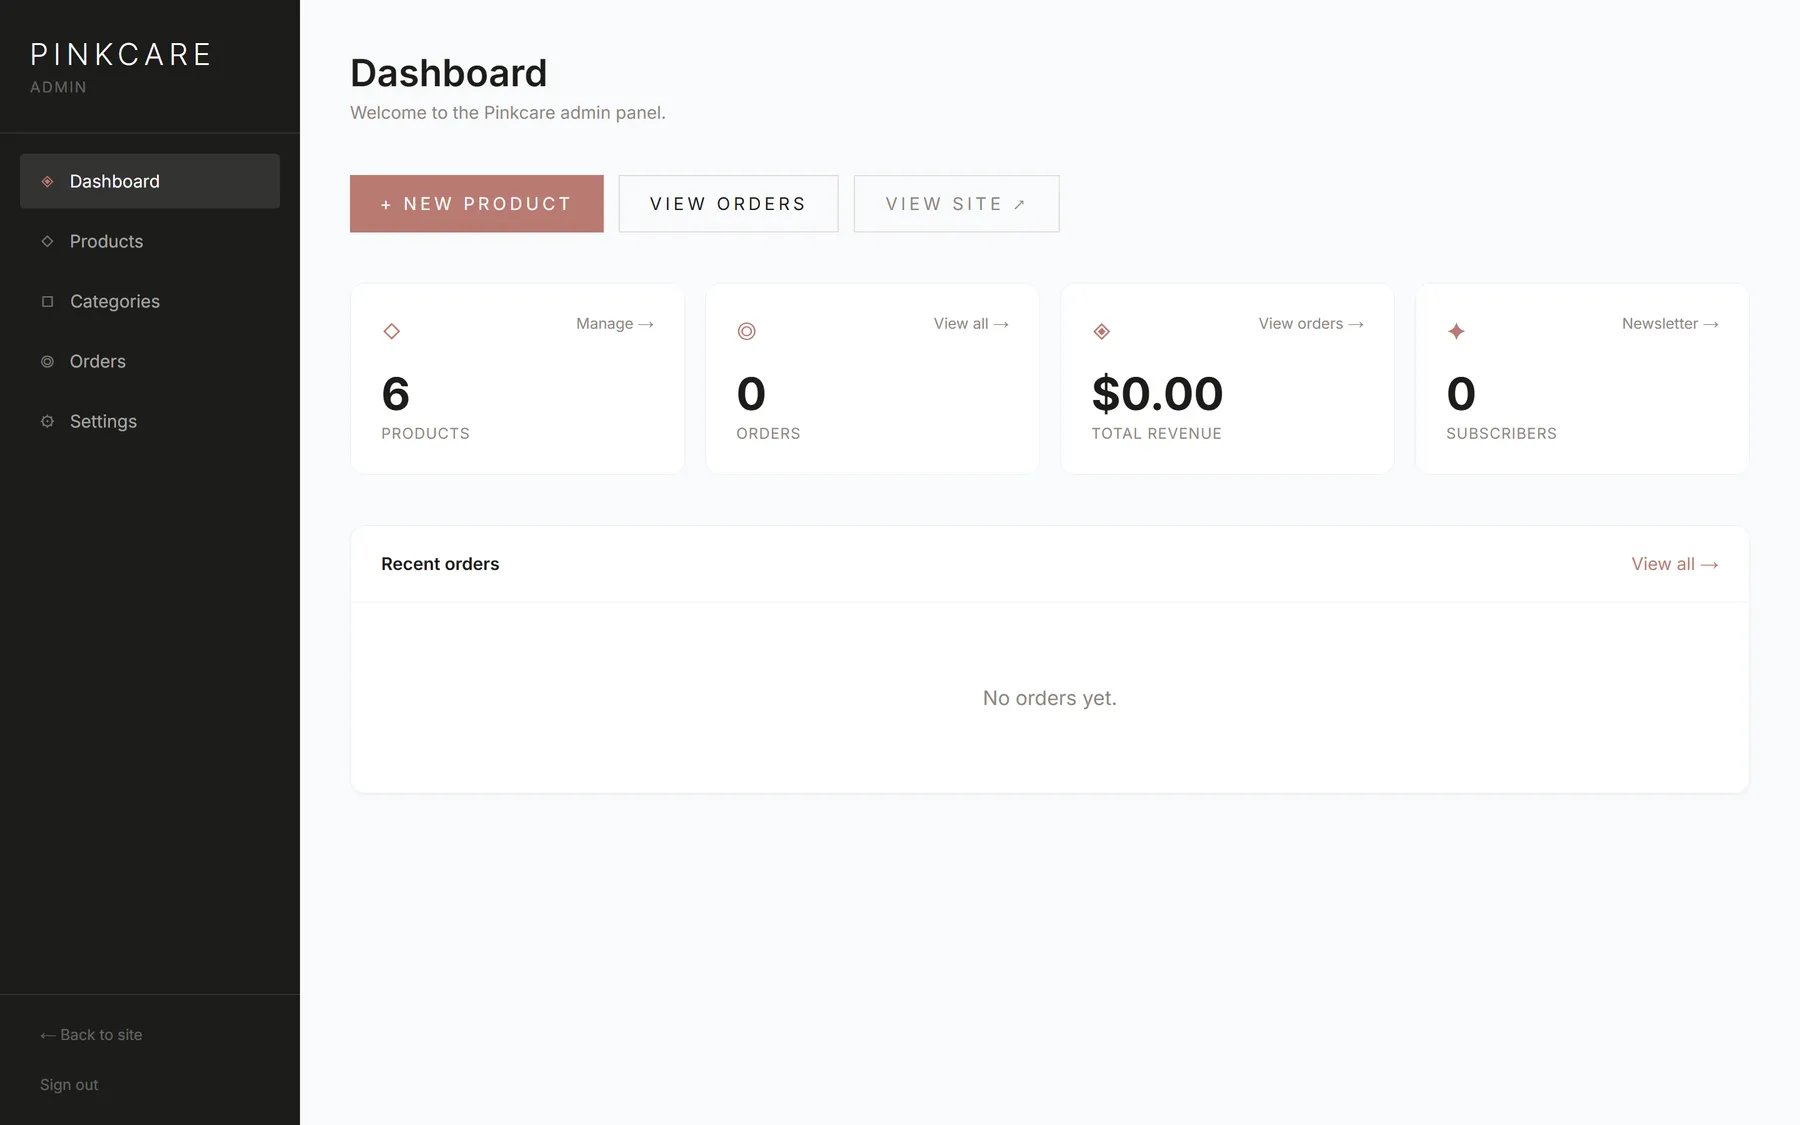Click the $0.00 total revenue value

1157,394
